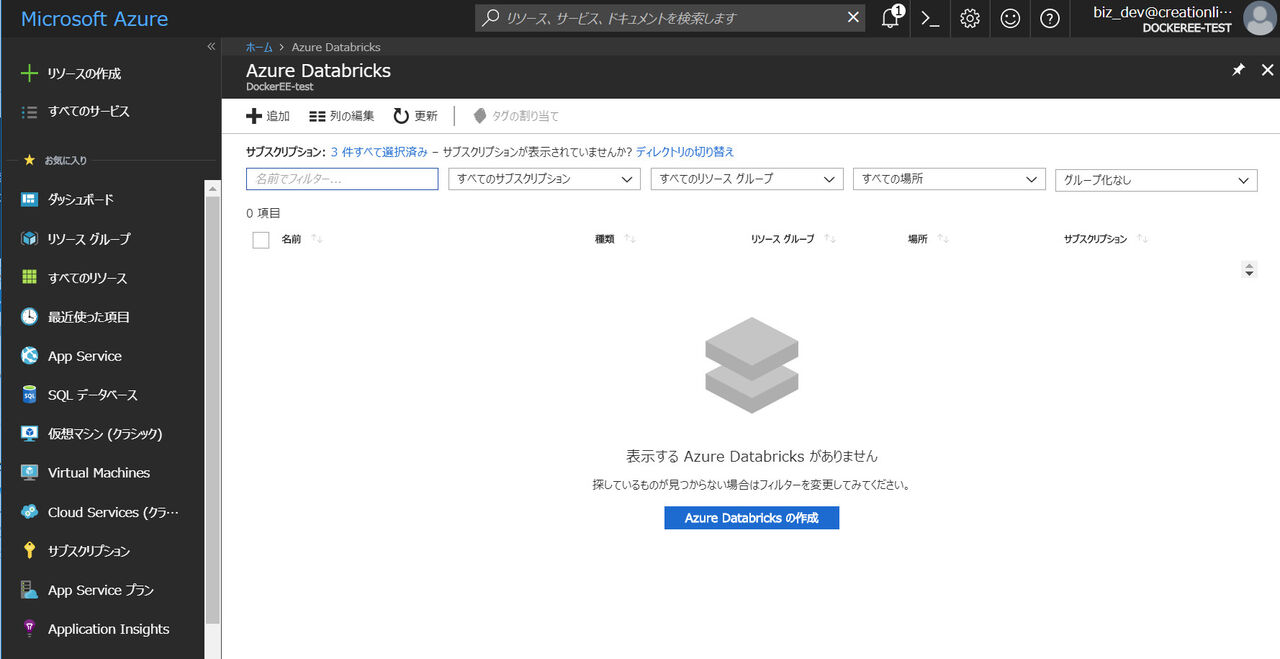Click the biz_dev account name text
This screenshot has height=659, width=1280.
click(1163, 11)
